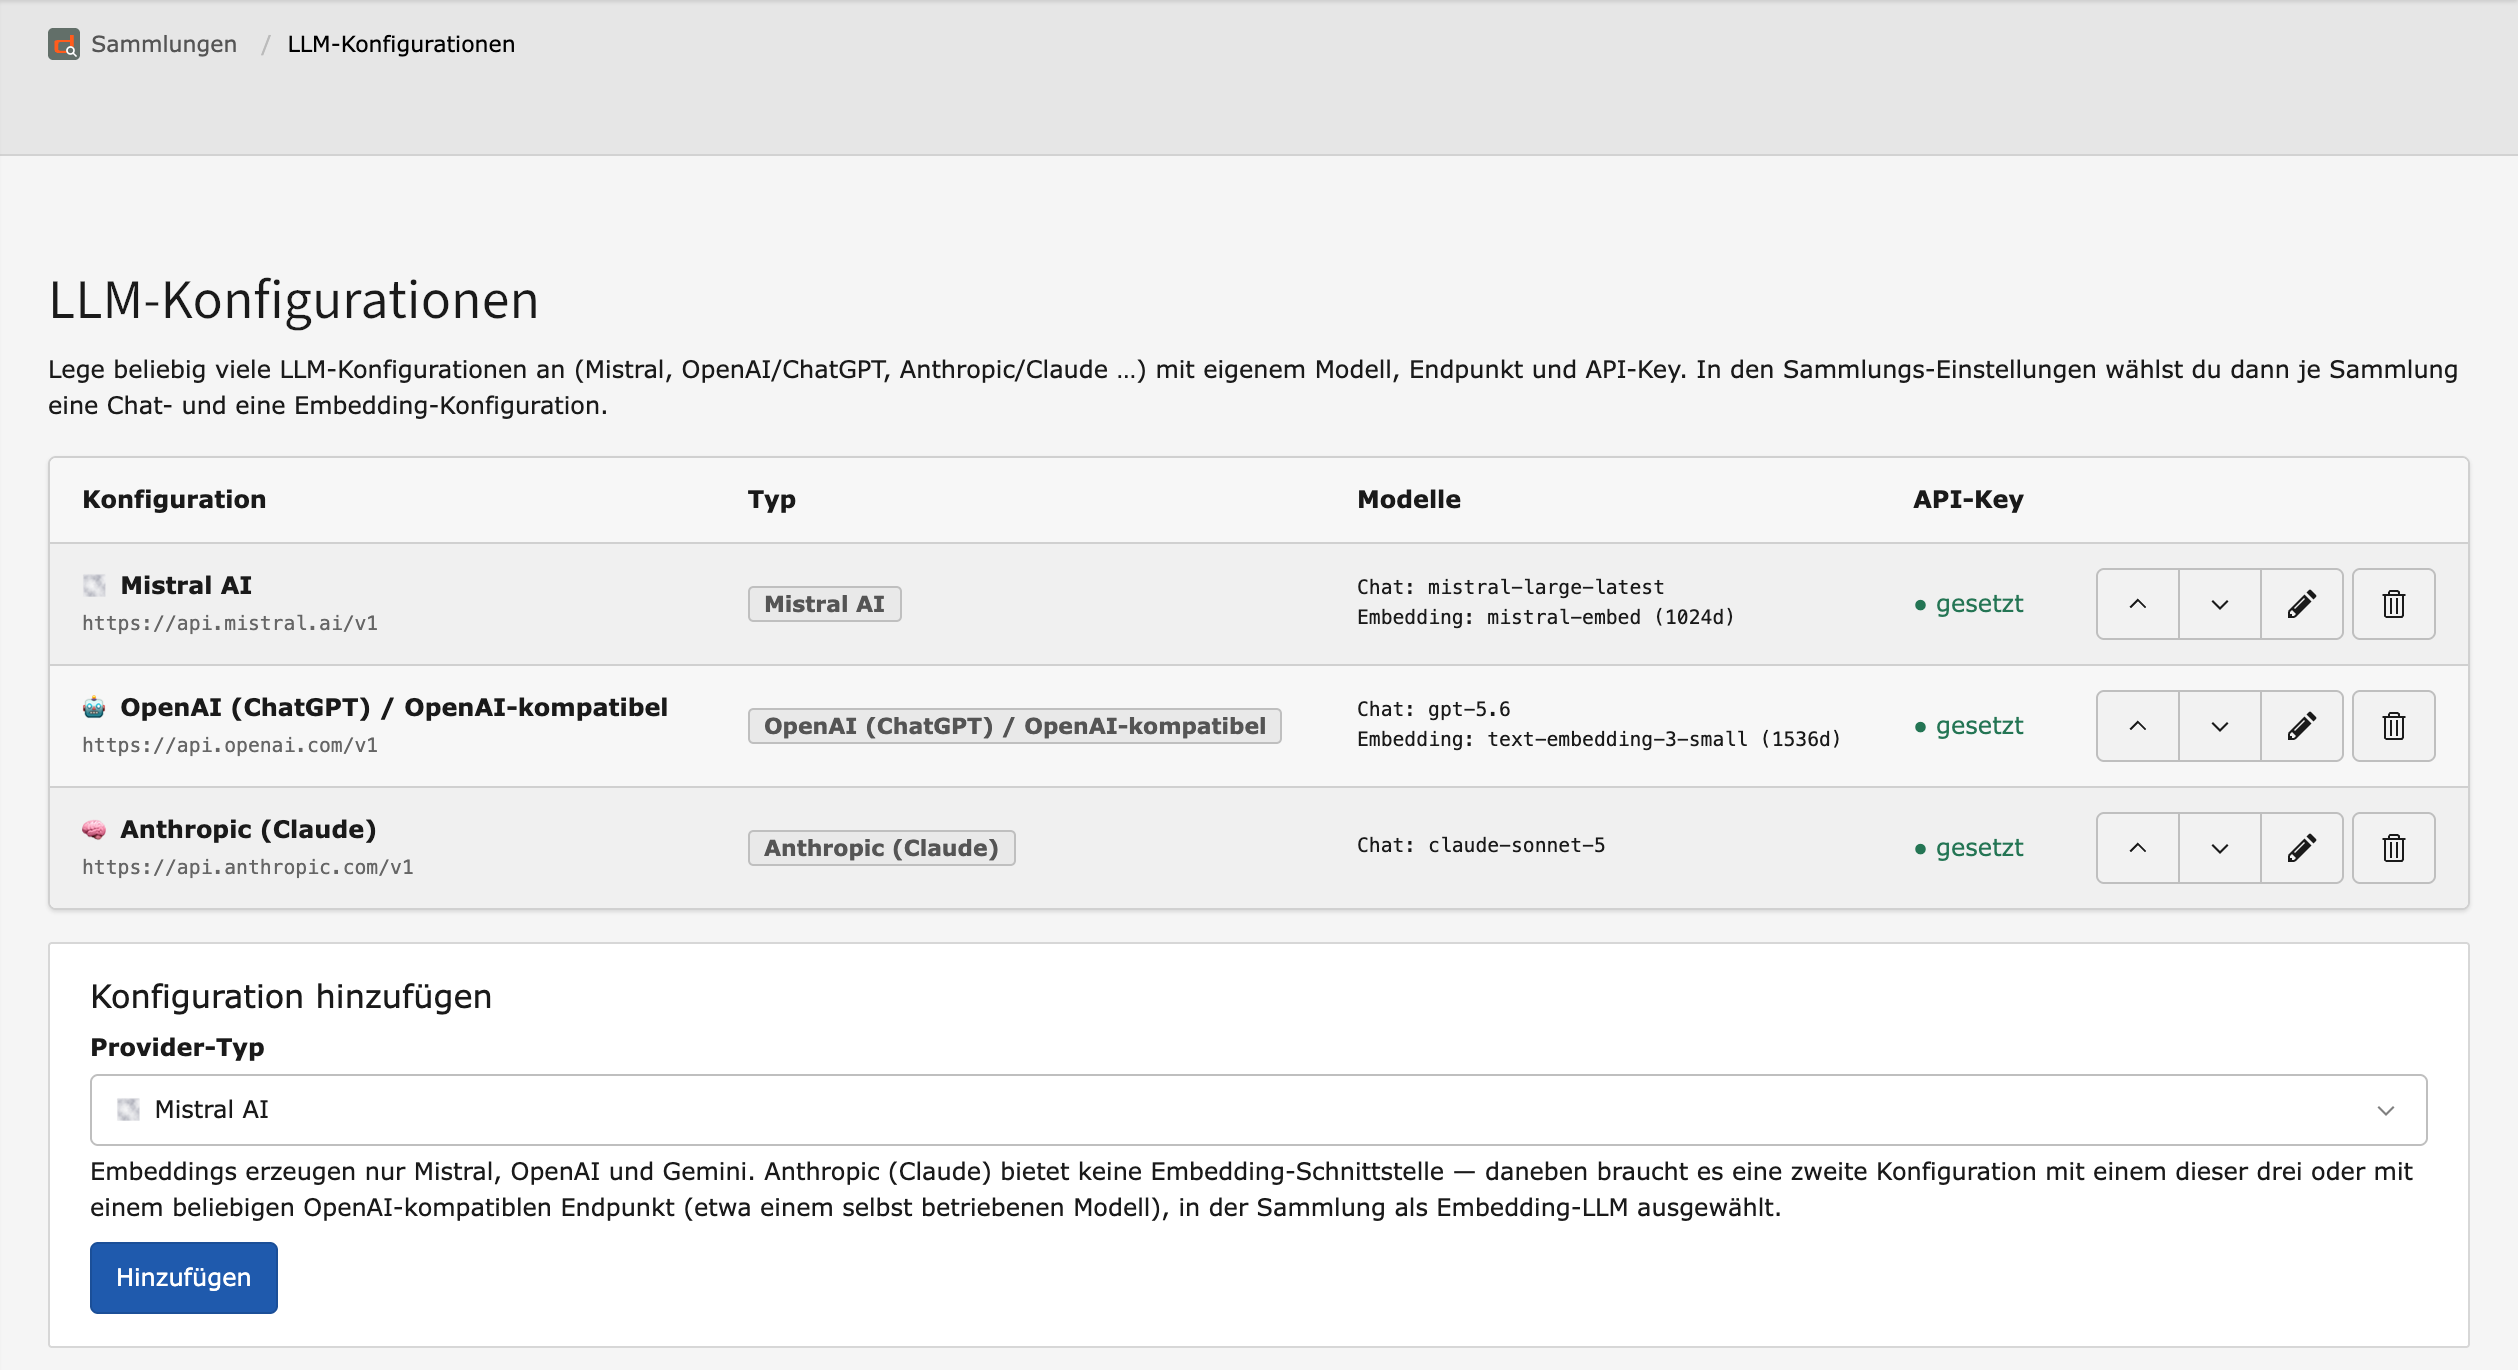This screenshot has height=1370, width=2518.
Task: Click the Anthropic row brain icon
Action: (x=94, y=829)
